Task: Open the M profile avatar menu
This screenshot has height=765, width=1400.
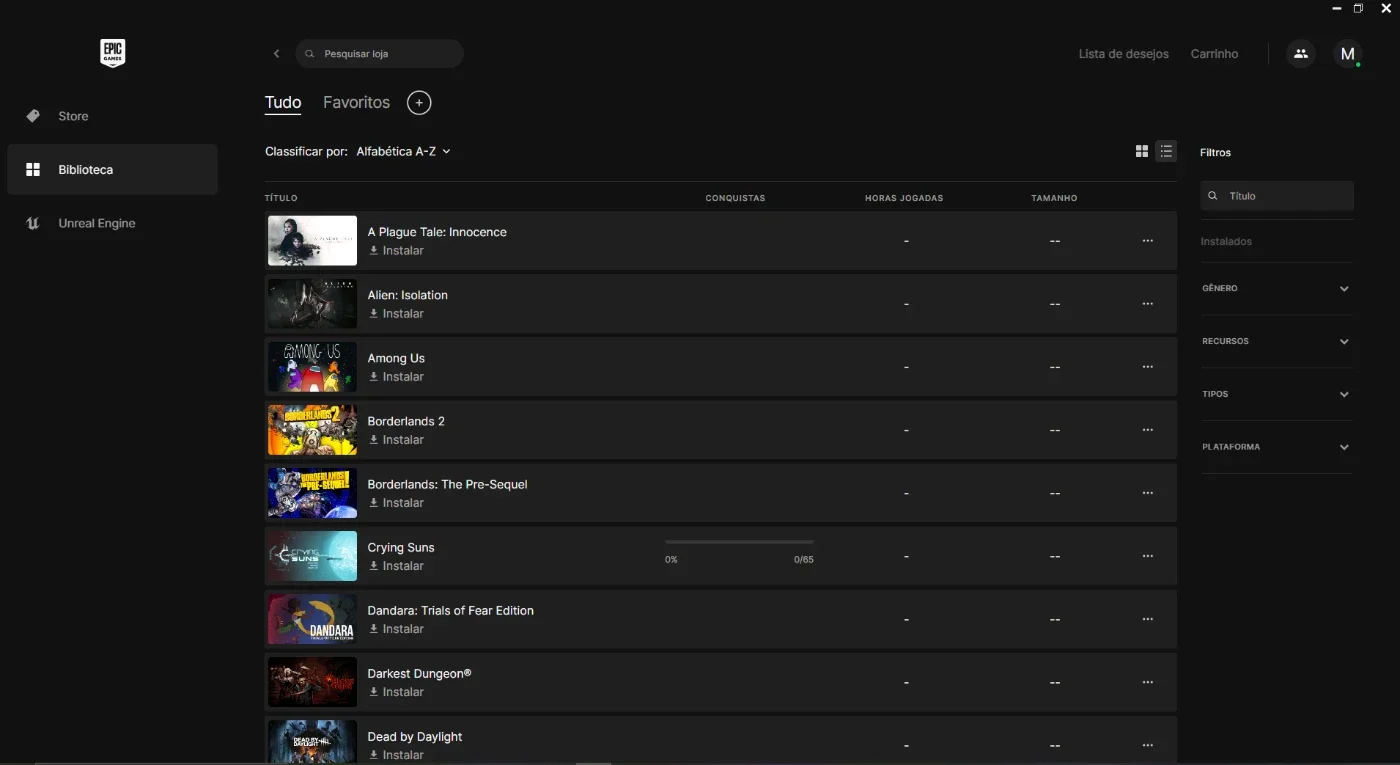Action: coord(1348,54)
